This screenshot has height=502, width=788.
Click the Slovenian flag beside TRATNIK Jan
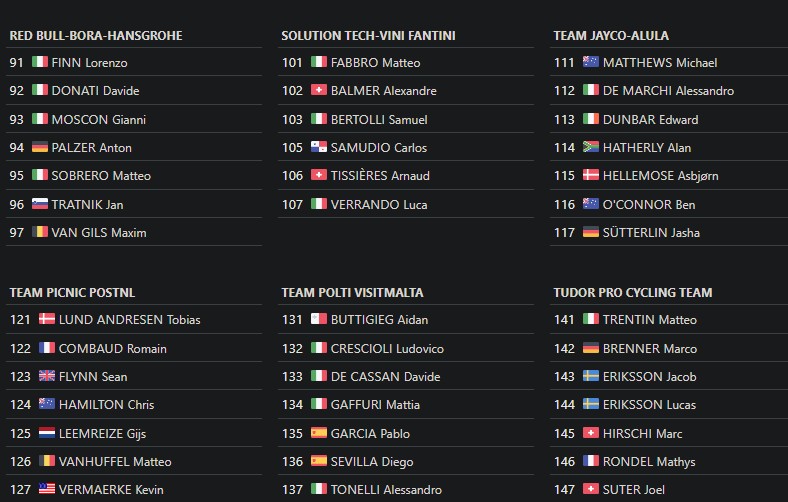tap(40, 204)
